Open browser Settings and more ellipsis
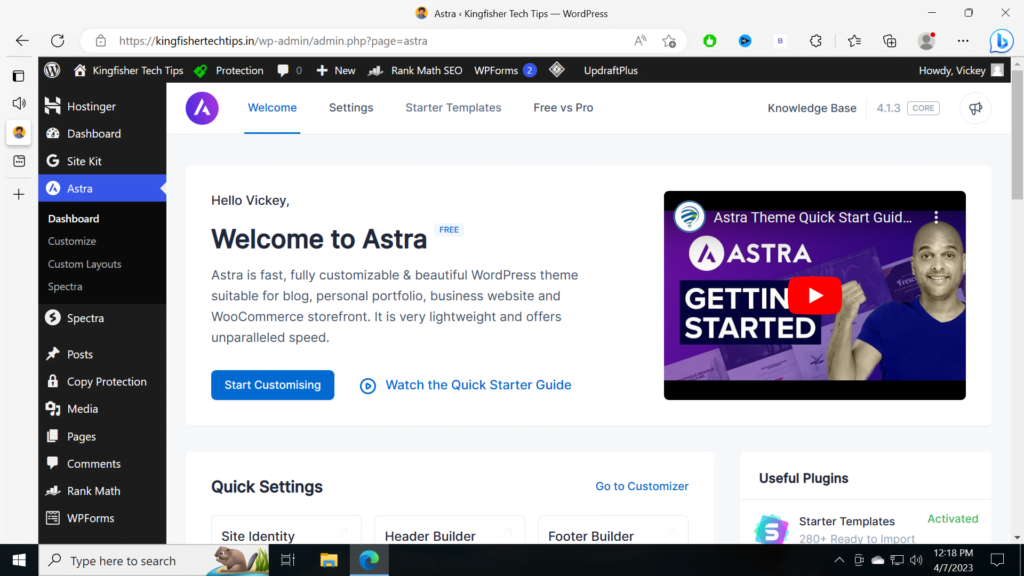 click(963, 40)
